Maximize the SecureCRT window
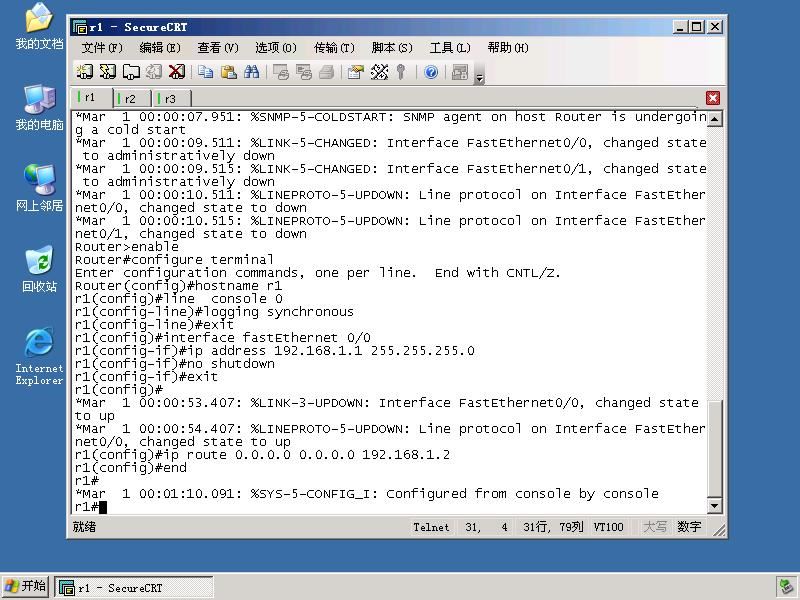The image size is (800, 600). pyautogui.click(x=697, y=27)
